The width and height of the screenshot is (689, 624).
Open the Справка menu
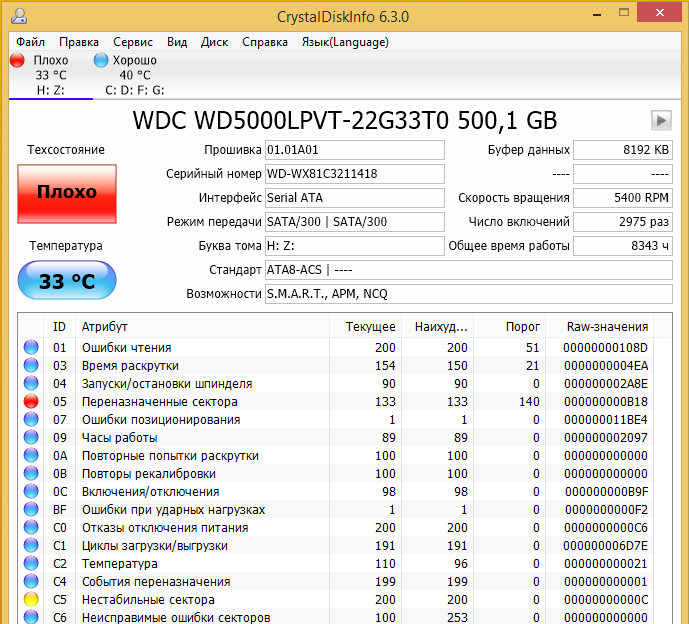pyautogui.click(x=265, y=42)
